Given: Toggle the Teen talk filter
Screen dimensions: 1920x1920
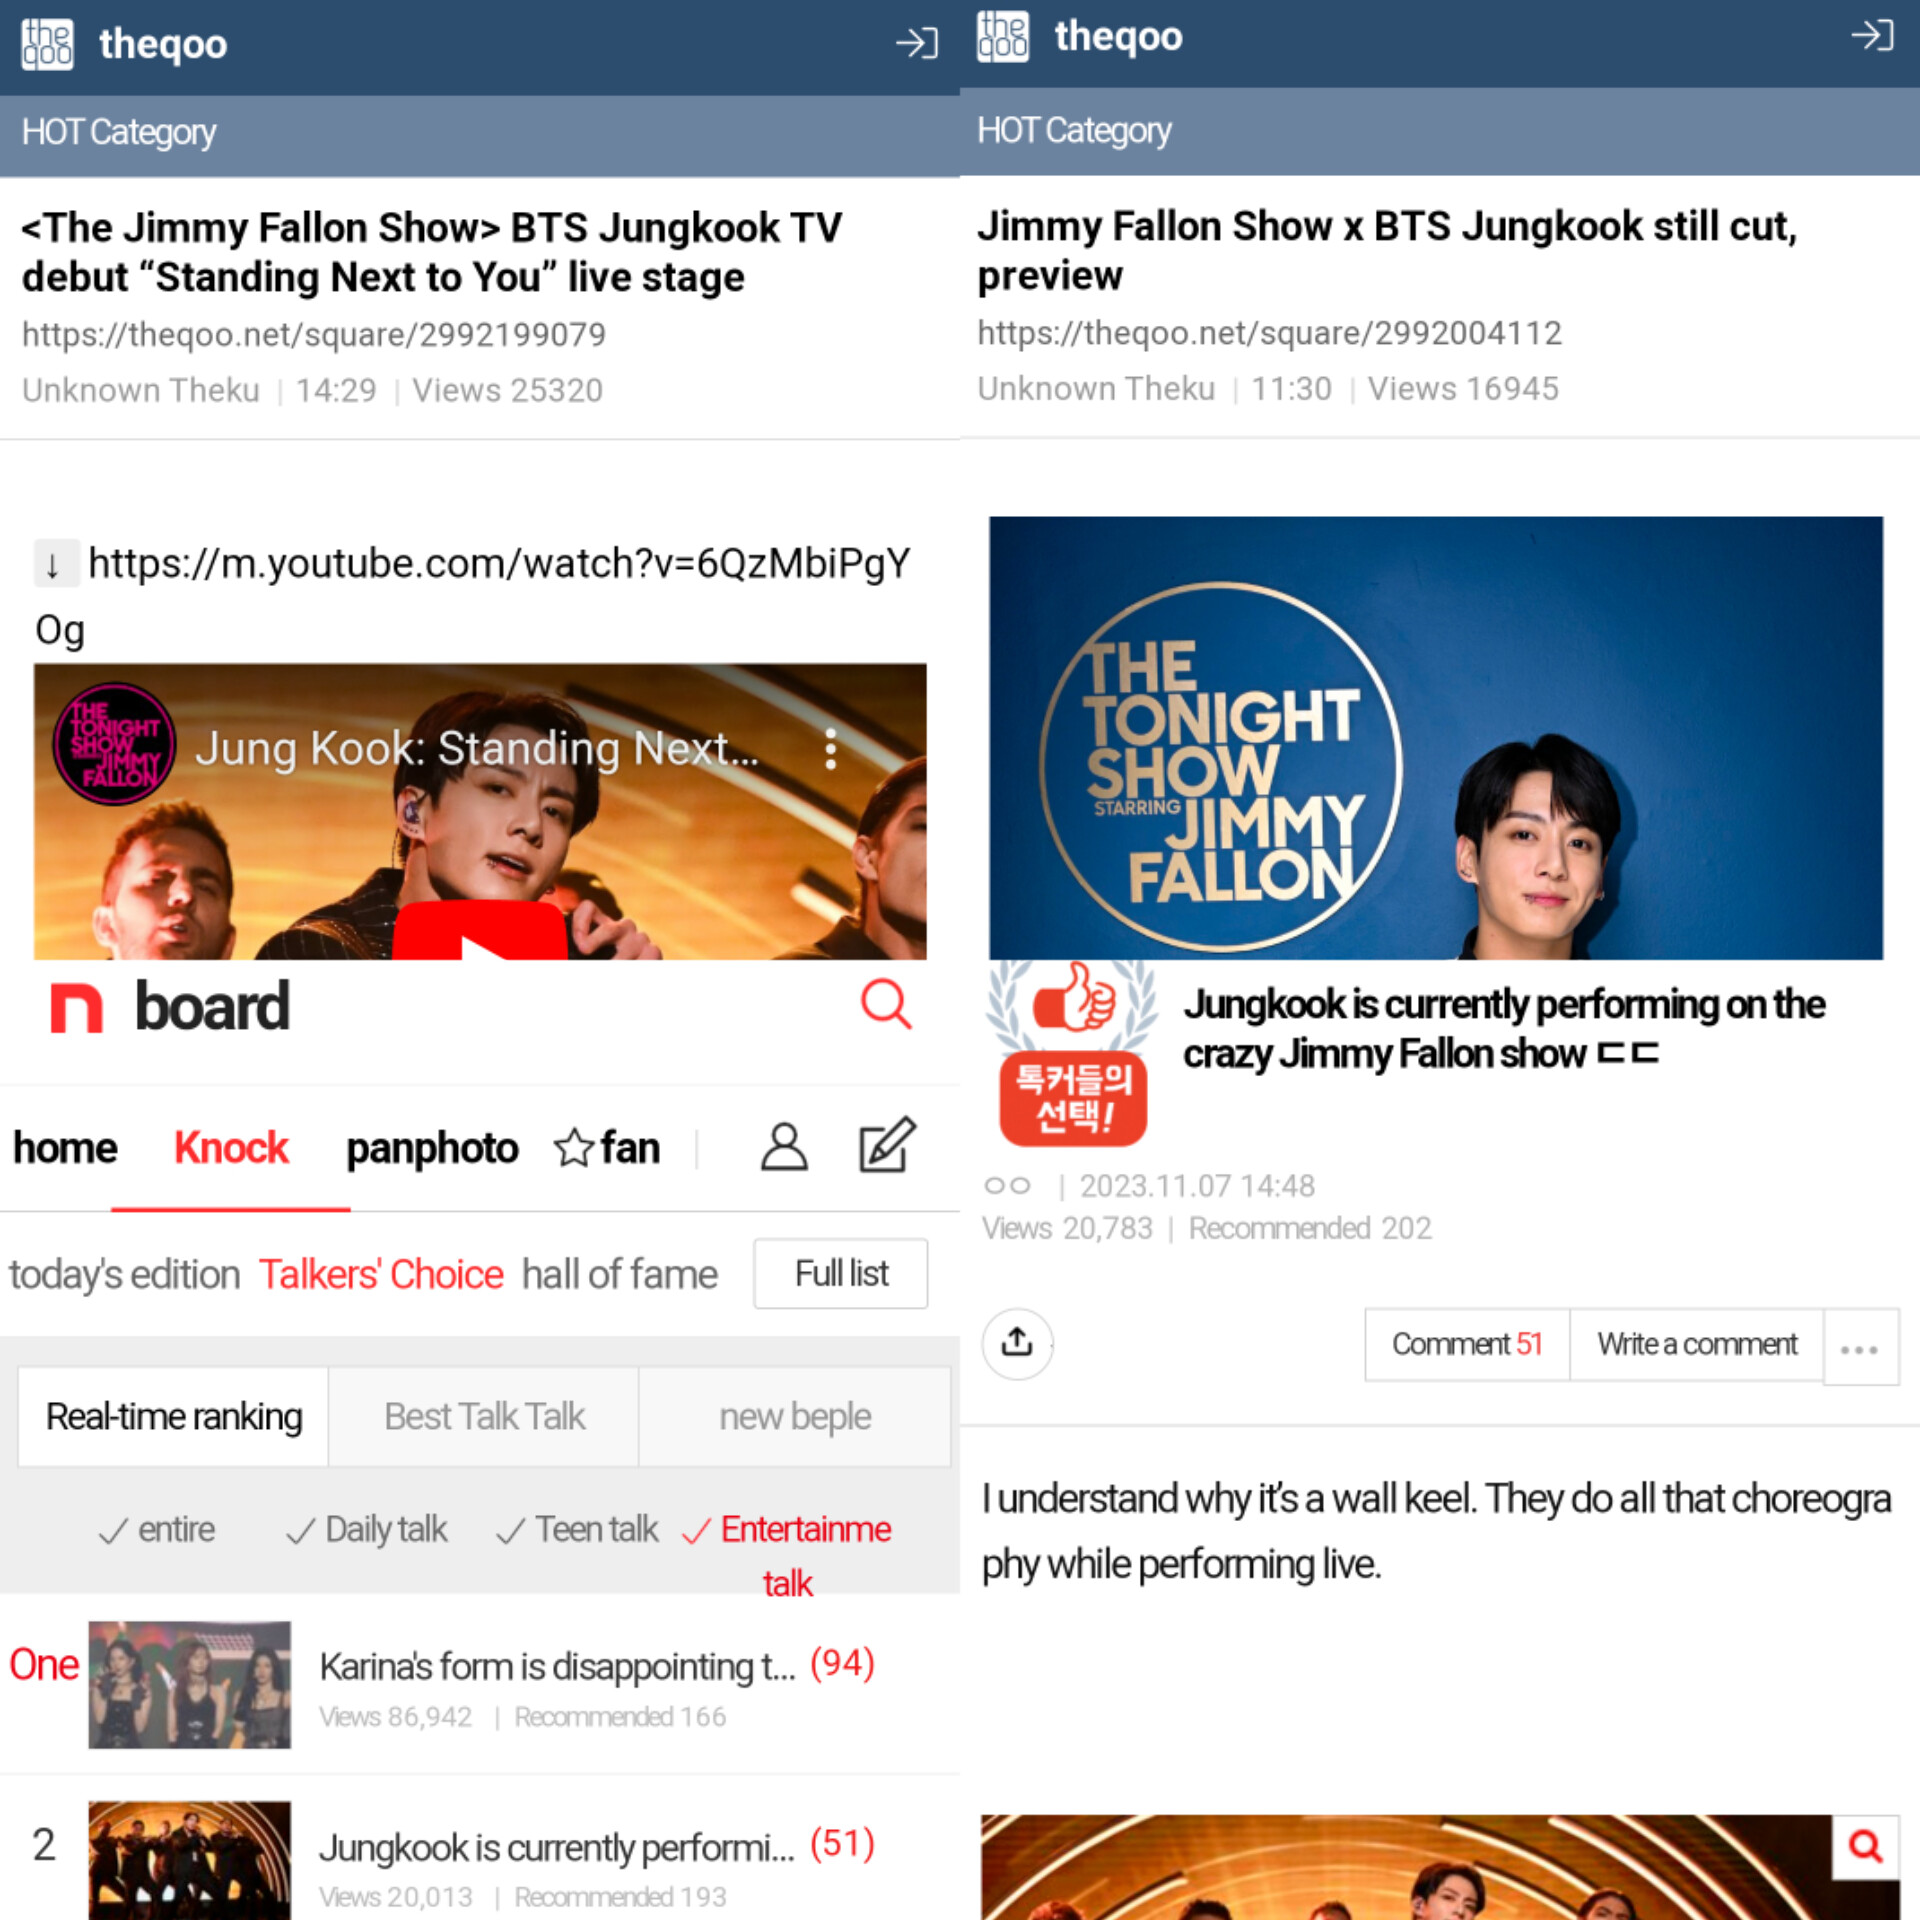Looking at the screenshot, I should tap(577, 1530).
